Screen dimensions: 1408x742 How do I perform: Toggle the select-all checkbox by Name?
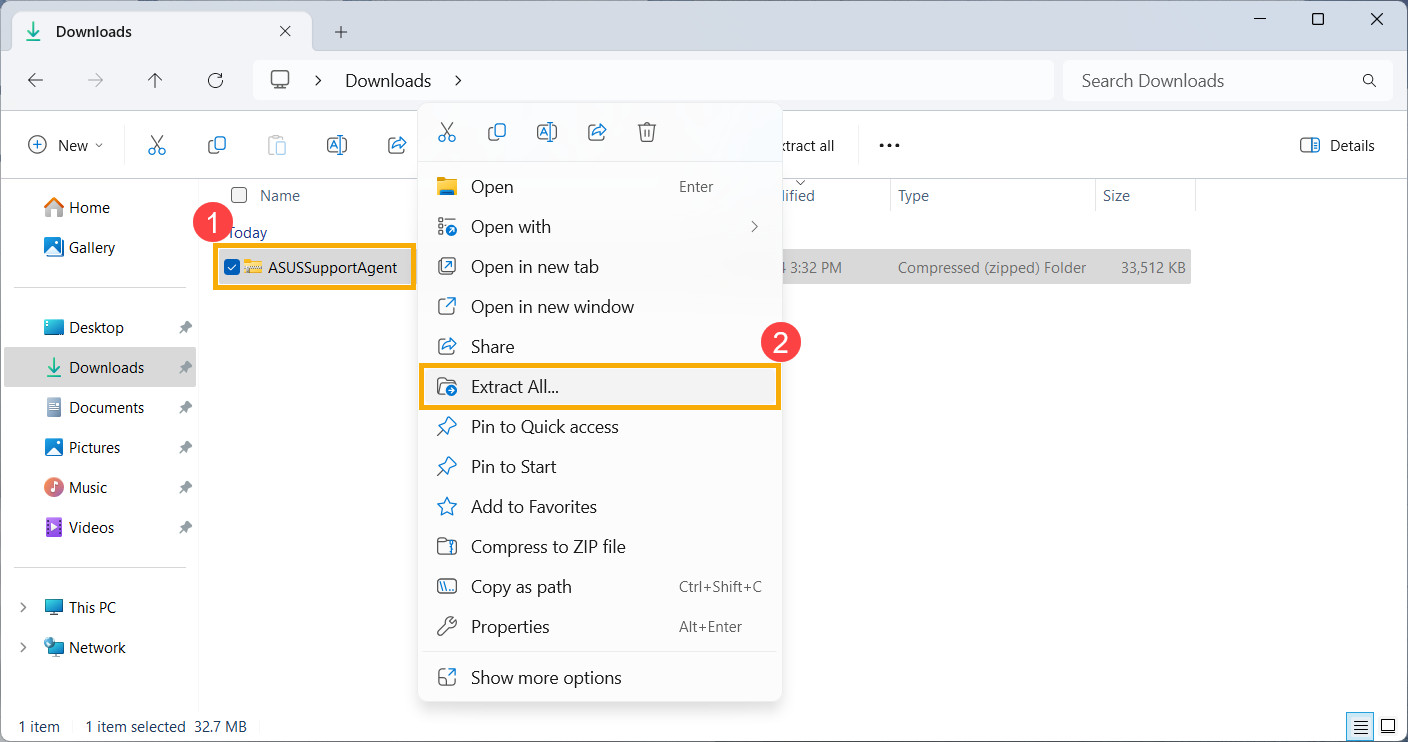coord(239,195)
